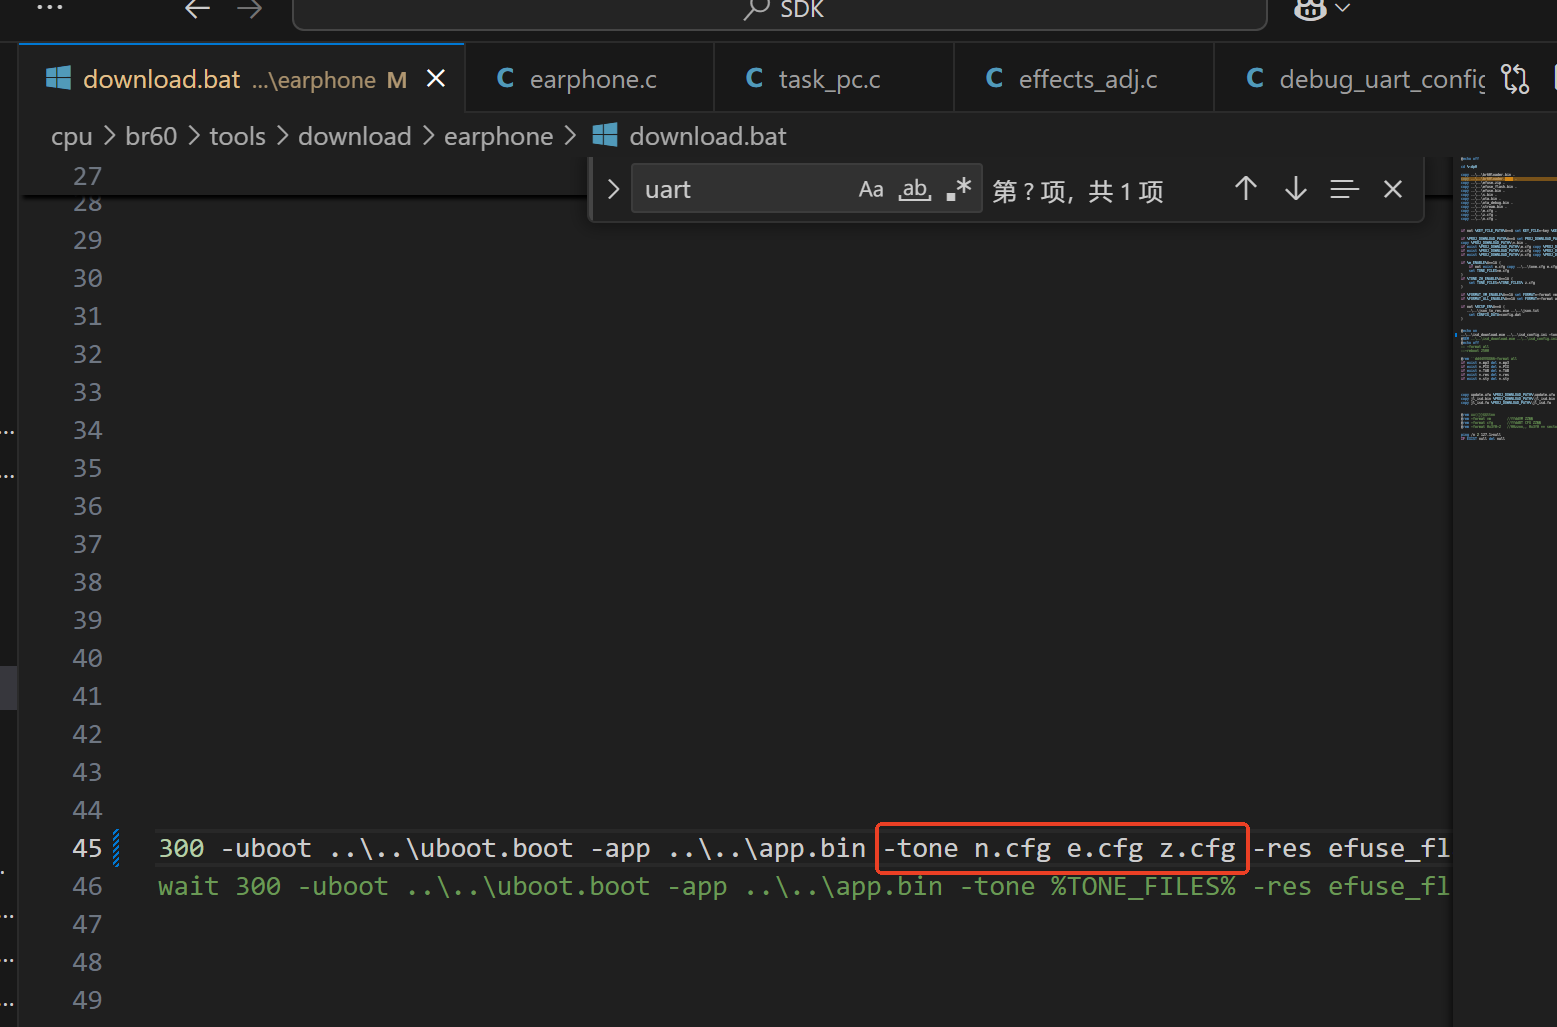Go back with the left arrow
This screenshot has height=1027, width=1557.
[x=198, y=9]
